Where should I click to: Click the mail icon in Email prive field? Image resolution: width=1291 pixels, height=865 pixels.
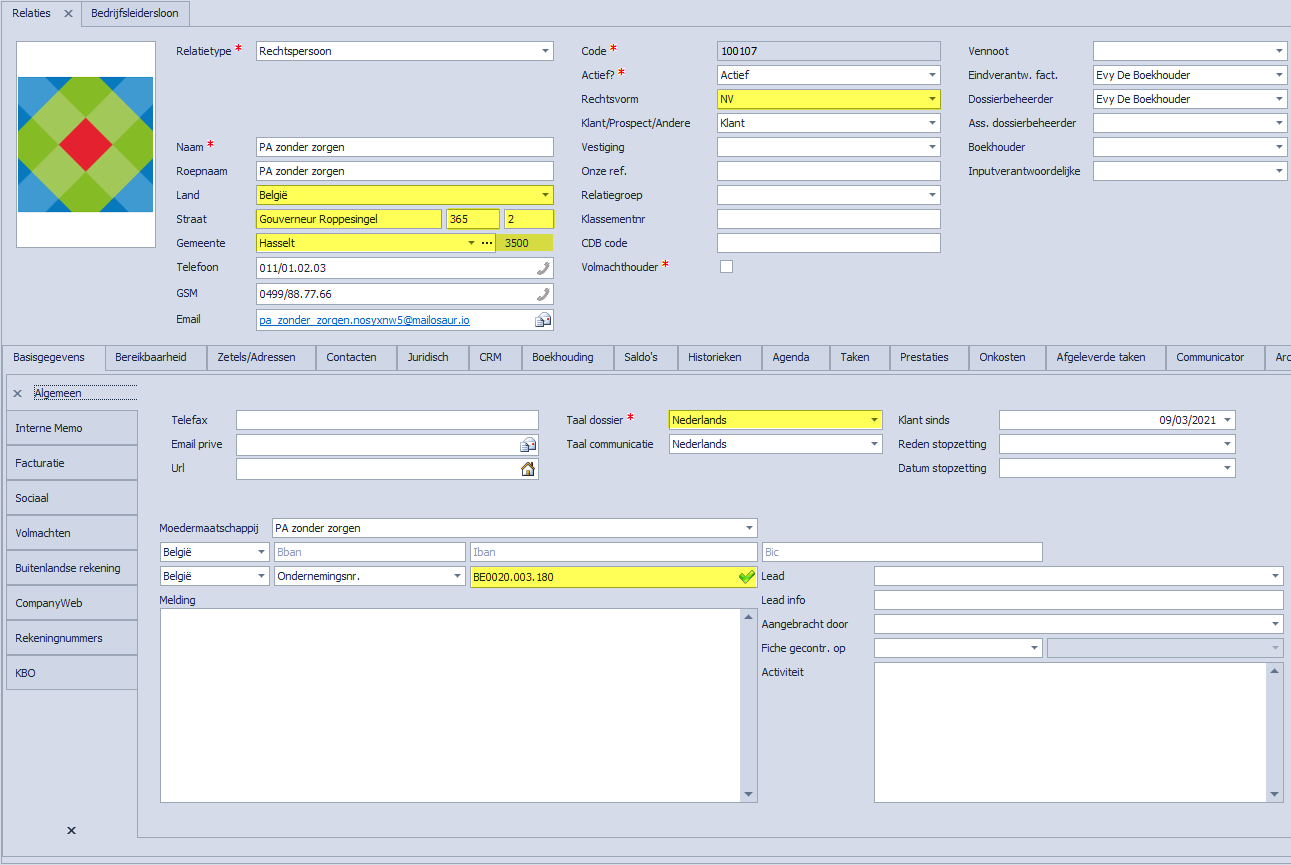528,445
